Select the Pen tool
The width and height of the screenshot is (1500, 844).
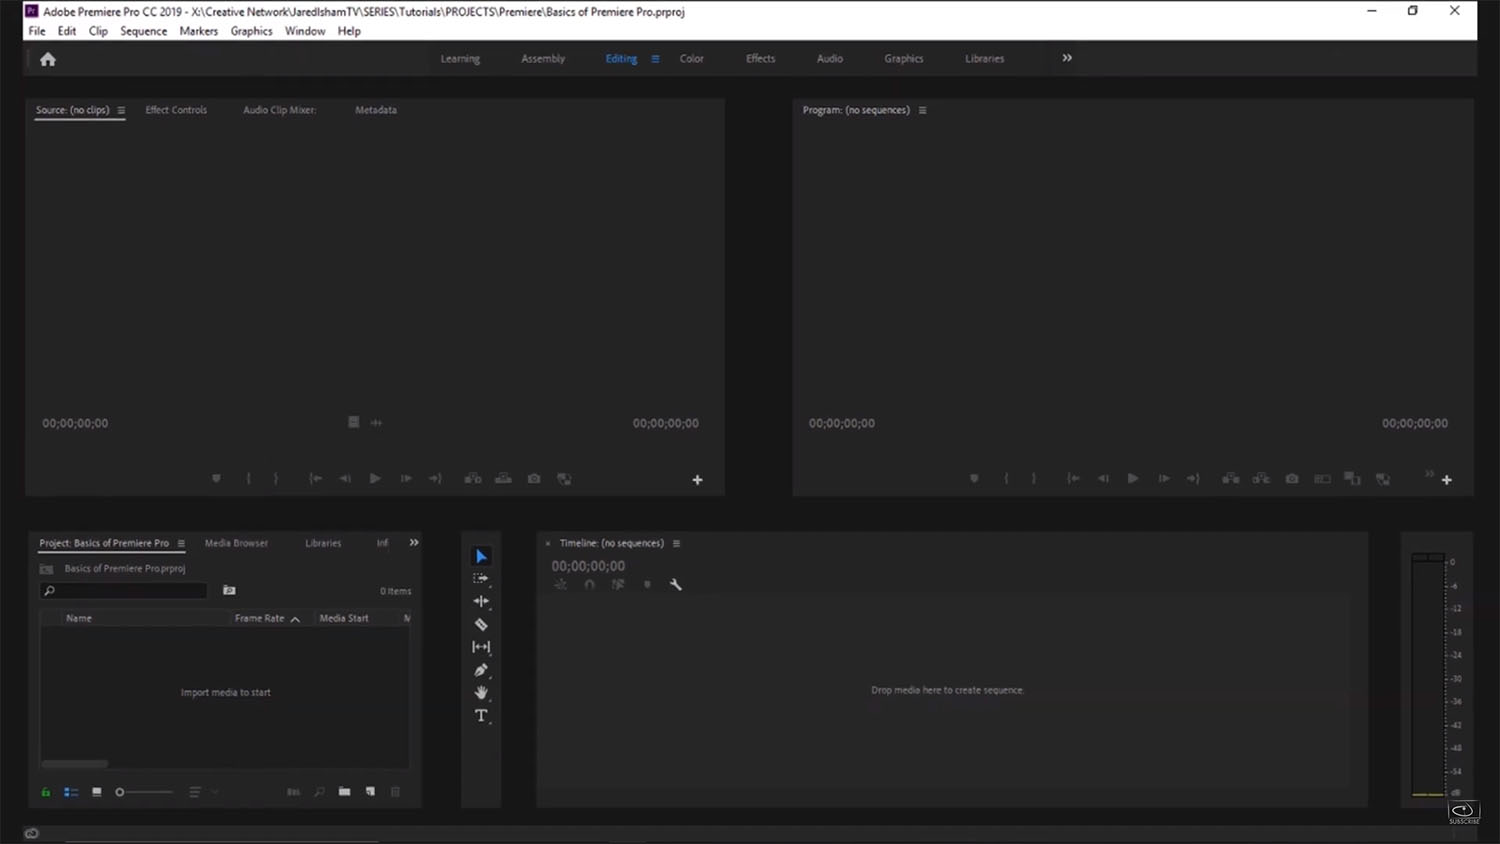pyautogui.click(x=481, y=670)
